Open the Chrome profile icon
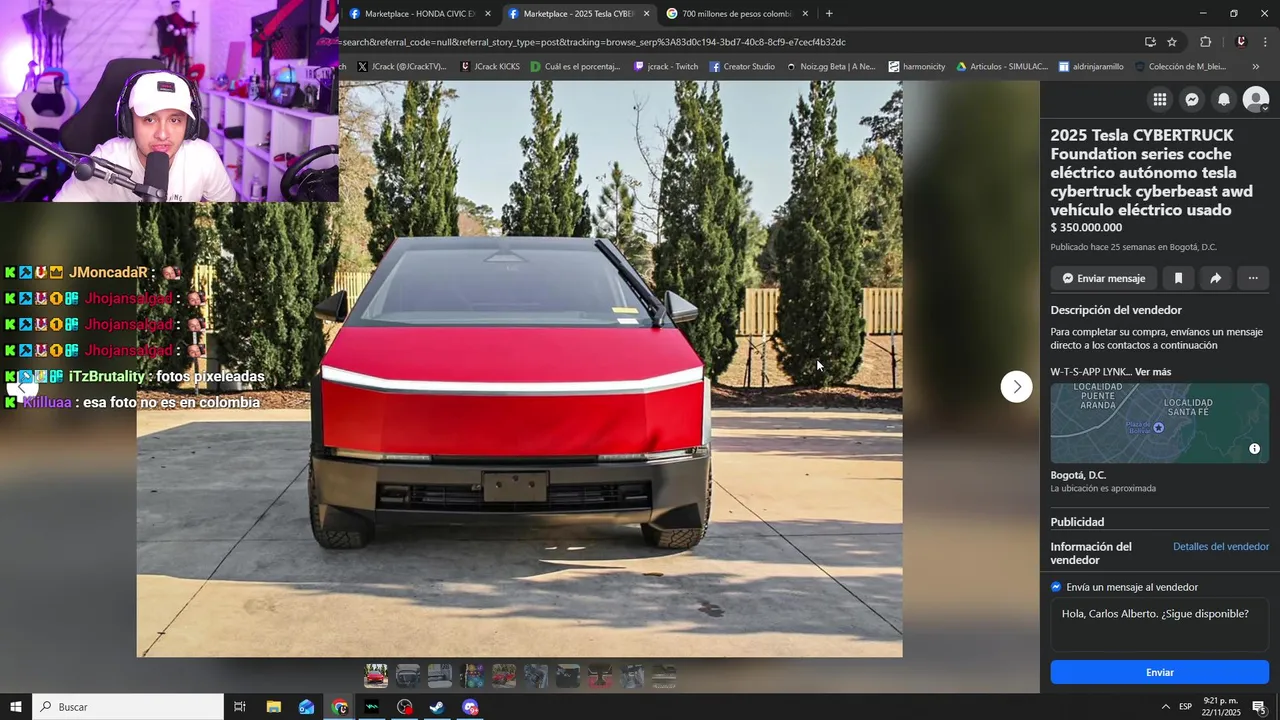This screenshot has height=720, width=1280. point(1241,42)
